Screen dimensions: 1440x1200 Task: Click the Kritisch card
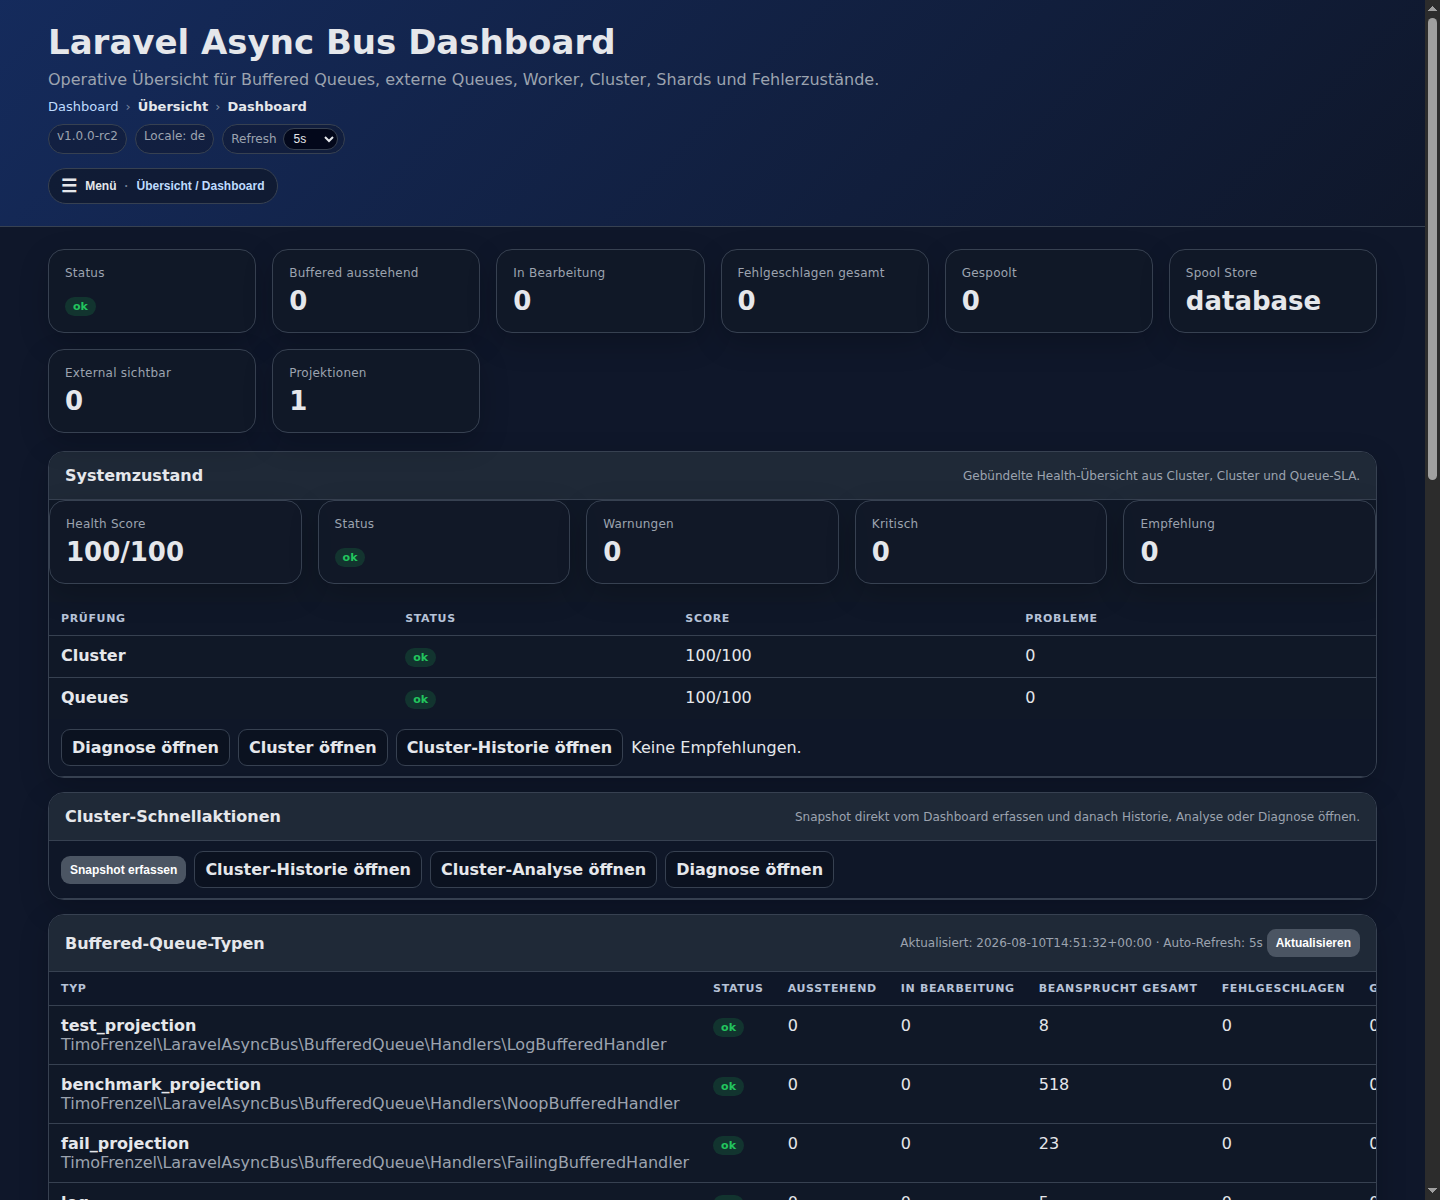coord(981,542)
